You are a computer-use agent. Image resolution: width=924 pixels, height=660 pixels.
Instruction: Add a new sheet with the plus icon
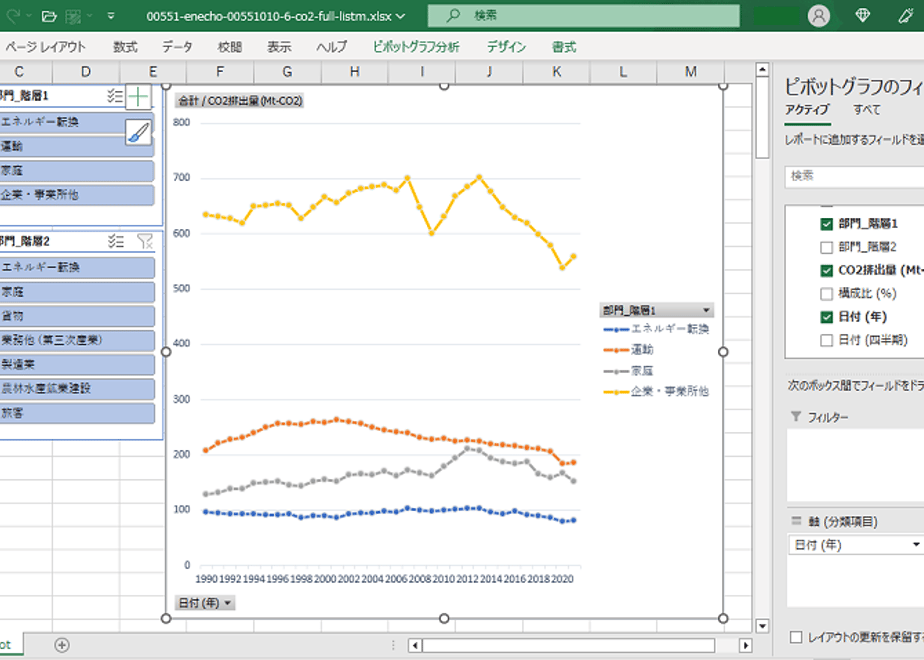coord(62,645)
